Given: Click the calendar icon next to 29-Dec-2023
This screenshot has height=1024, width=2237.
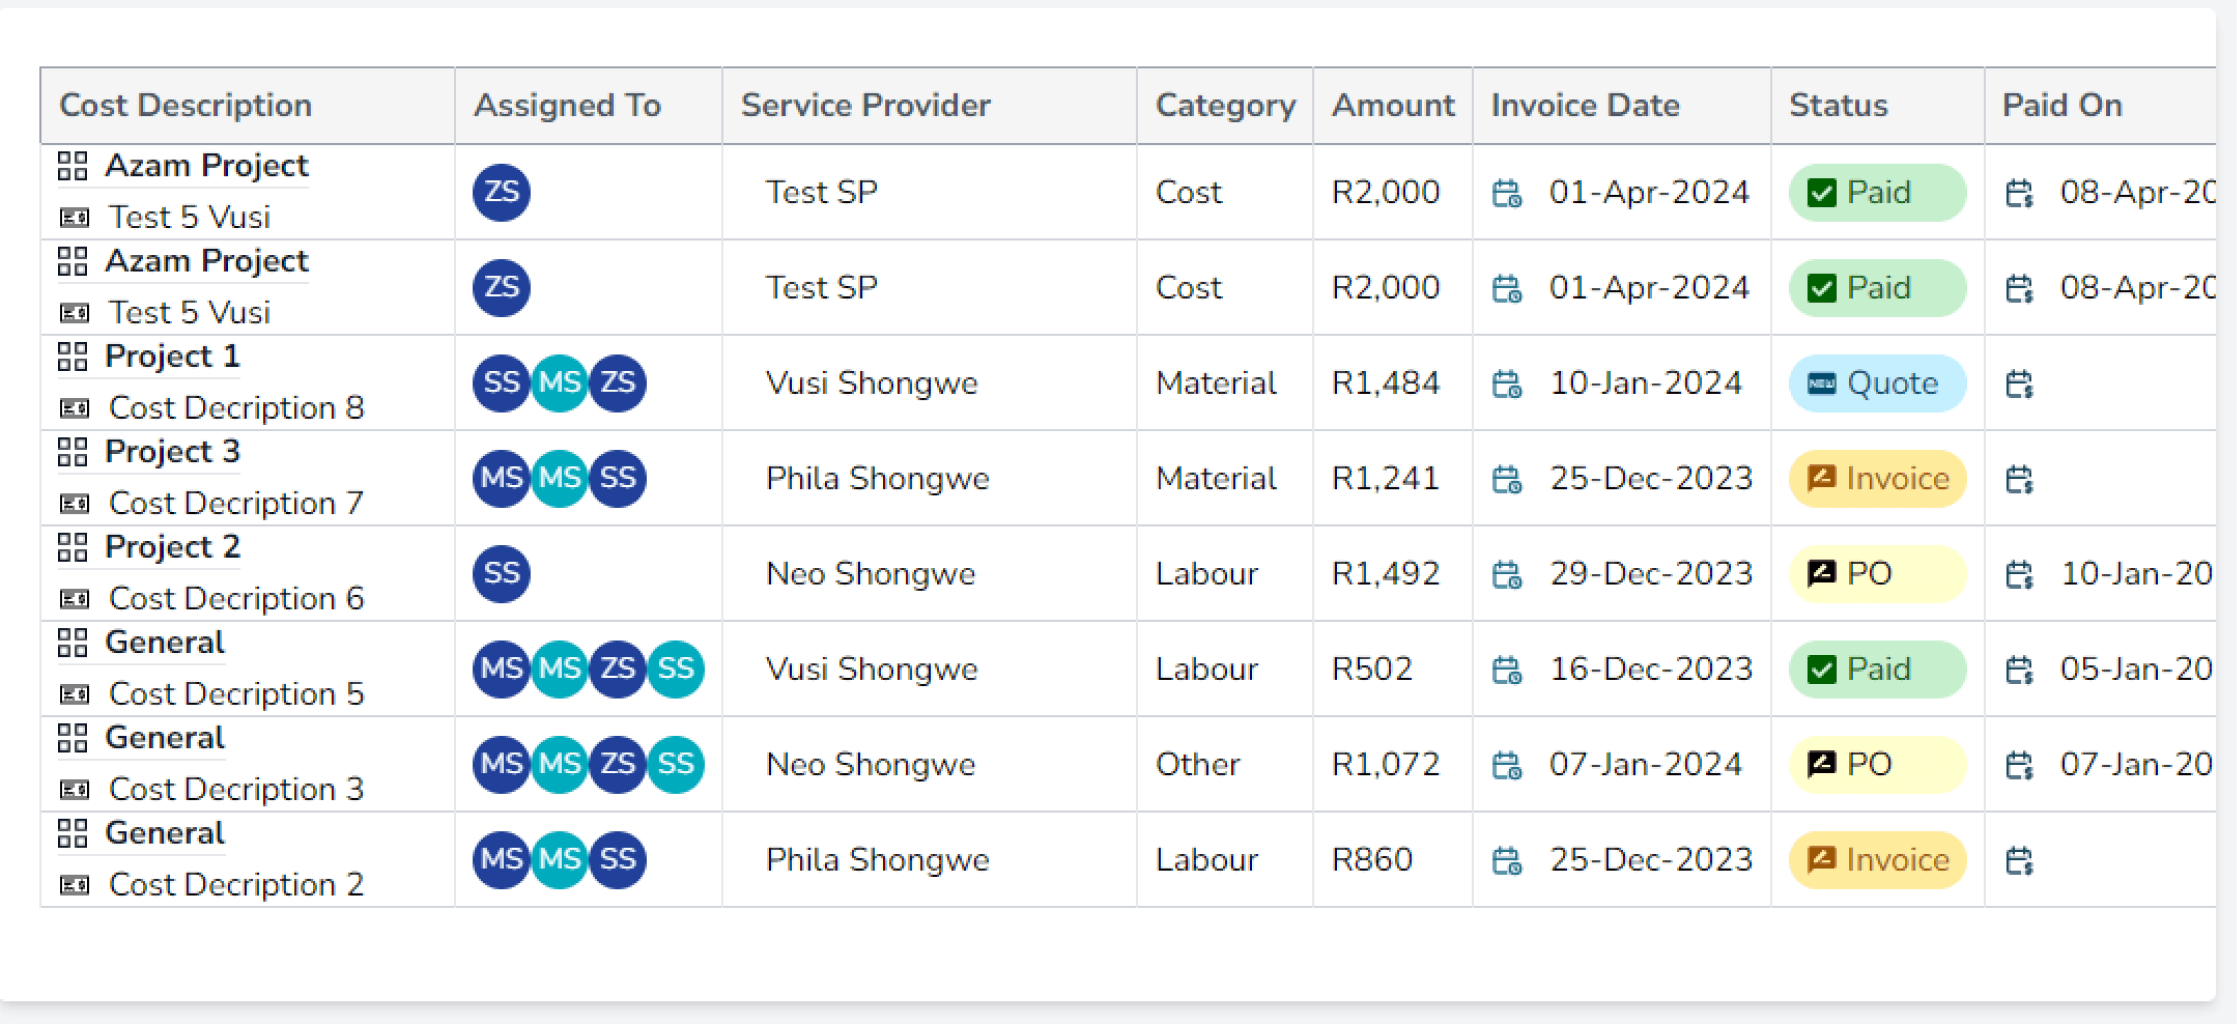Looking at the screenshot, I should (1507, 575).
